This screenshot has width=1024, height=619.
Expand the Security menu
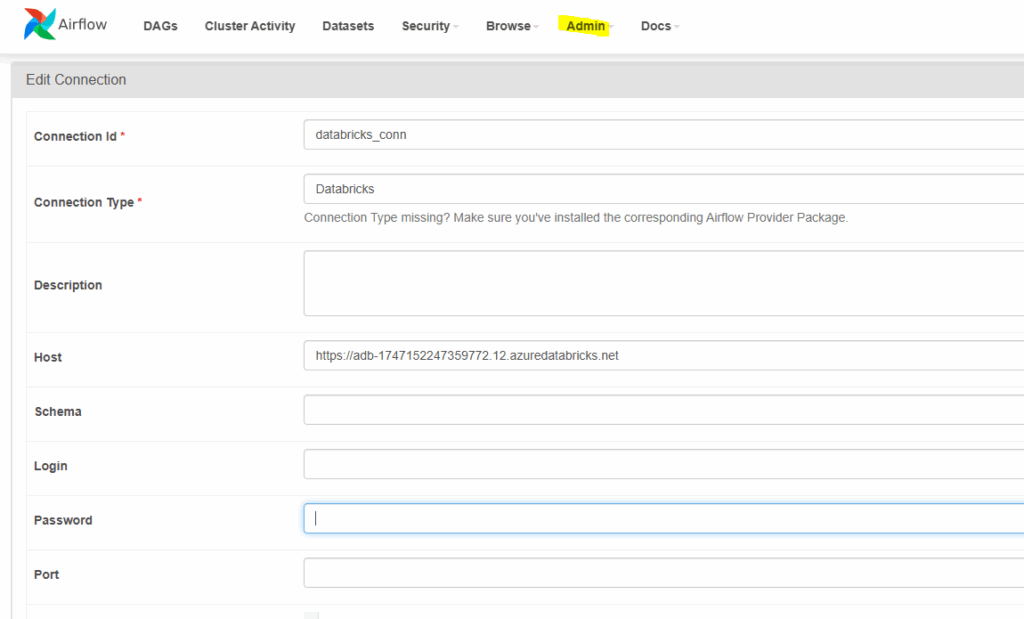tap(430, 26)
